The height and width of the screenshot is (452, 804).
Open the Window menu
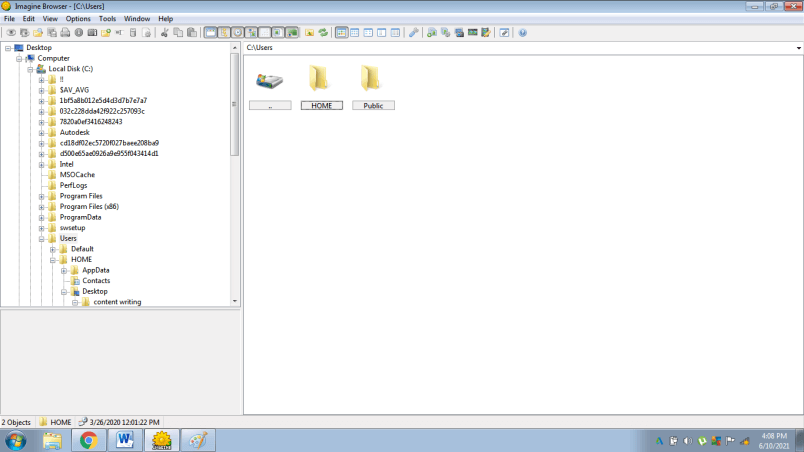click(137, 18)
